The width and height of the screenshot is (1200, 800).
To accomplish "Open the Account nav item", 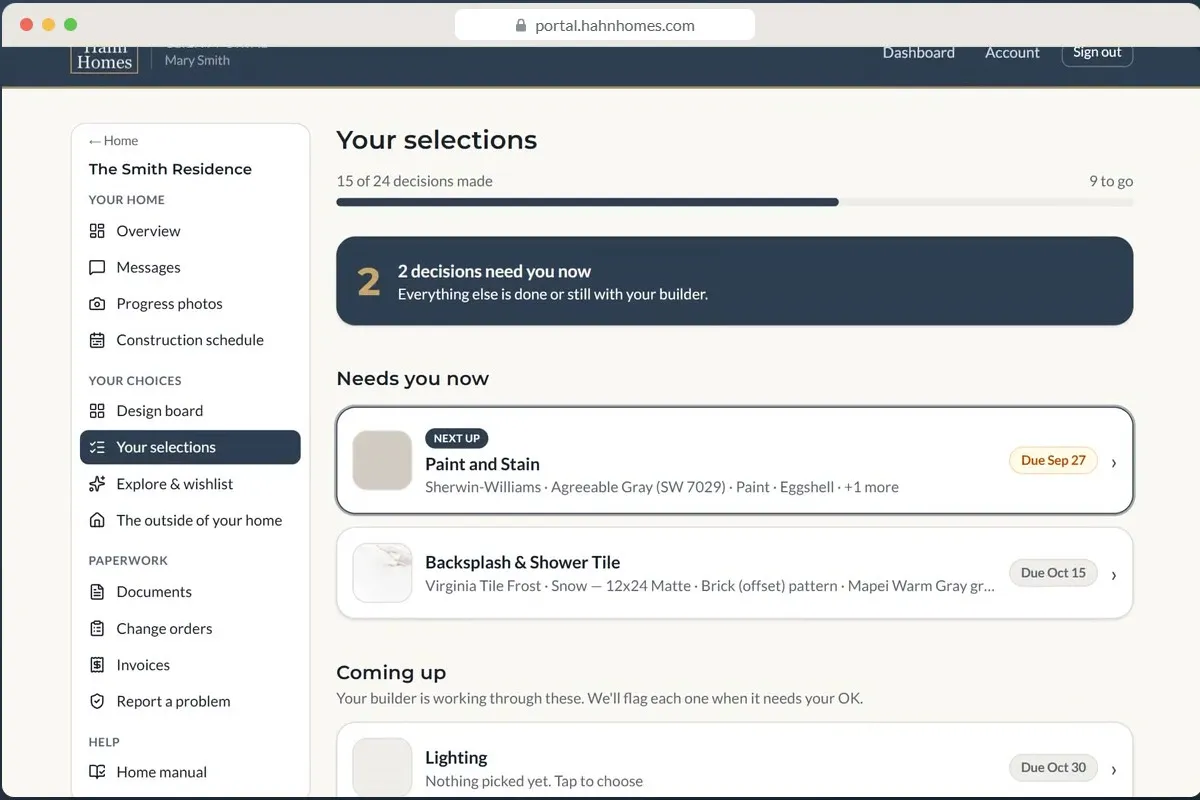I will click(x=1013, y=53).
